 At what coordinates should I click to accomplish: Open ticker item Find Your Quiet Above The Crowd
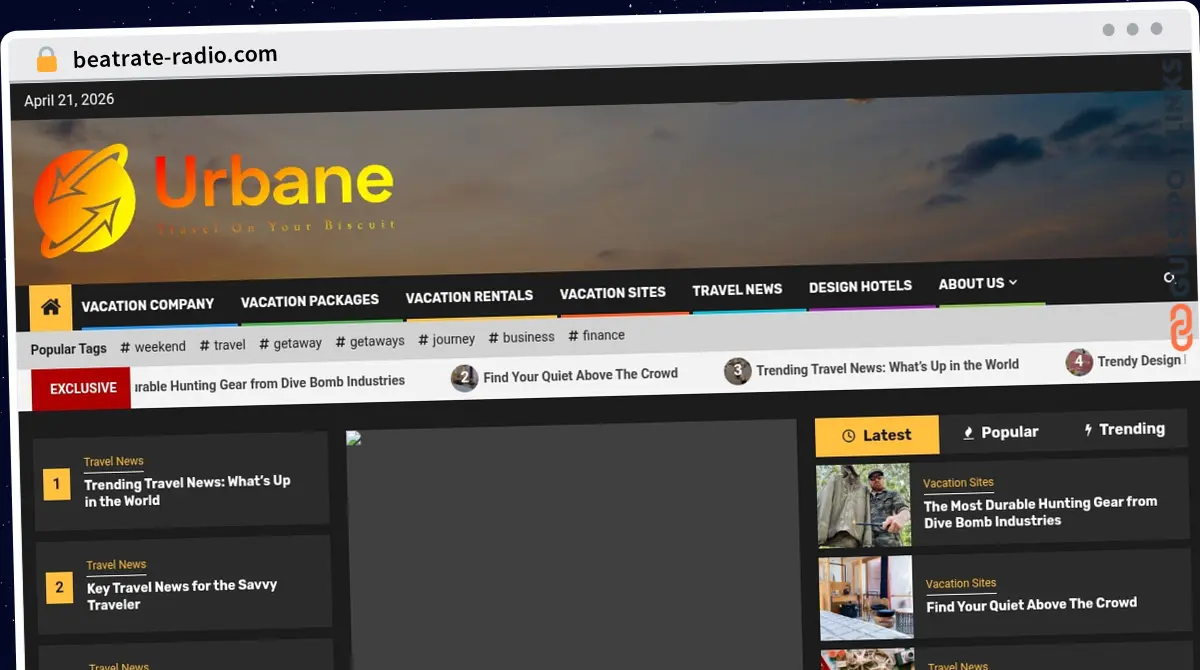[580, 374]
